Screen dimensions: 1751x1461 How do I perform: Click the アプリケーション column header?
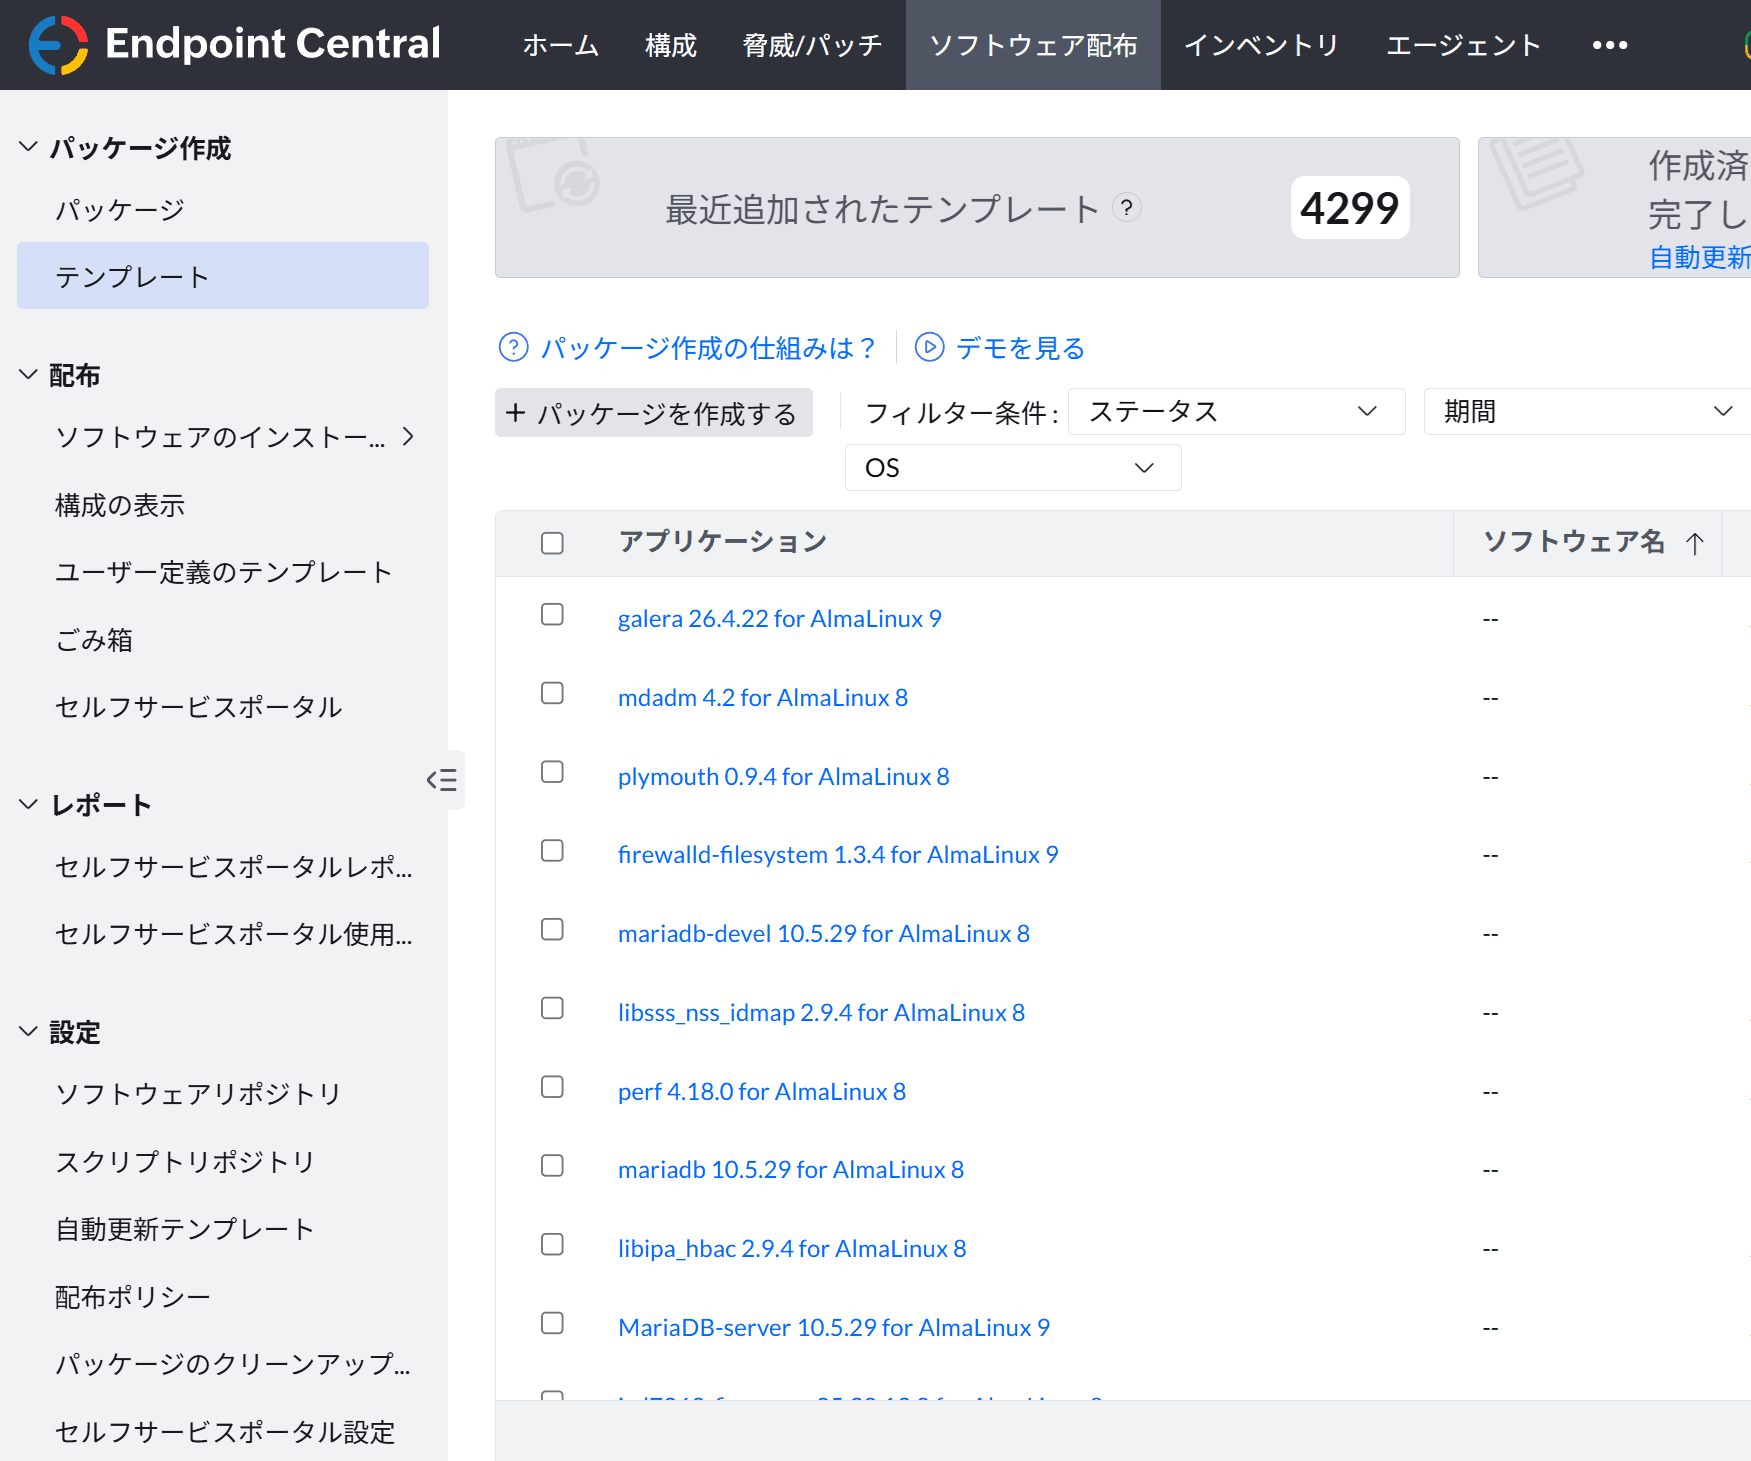[723, 542]
